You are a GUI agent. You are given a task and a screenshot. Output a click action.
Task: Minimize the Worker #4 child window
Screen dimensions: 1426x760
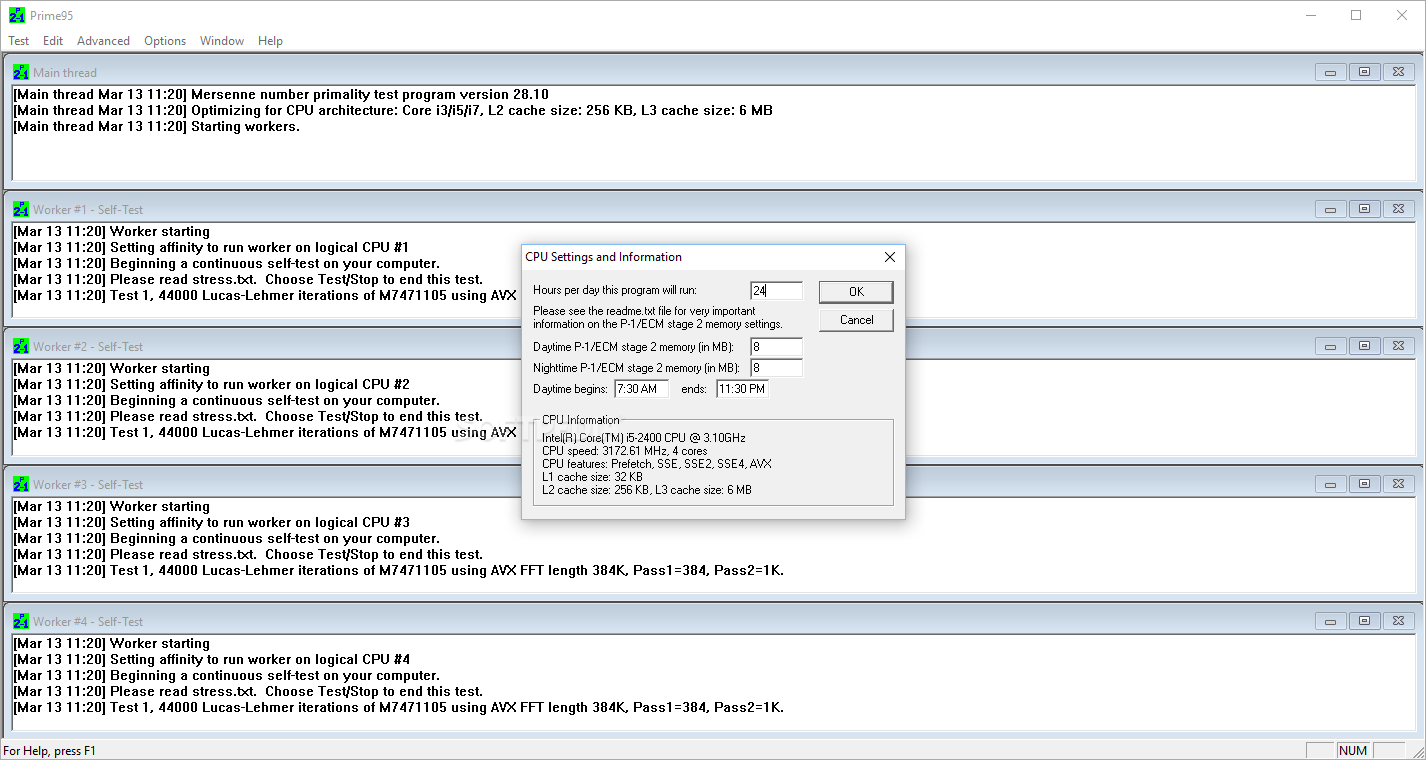coord(1330,621)
